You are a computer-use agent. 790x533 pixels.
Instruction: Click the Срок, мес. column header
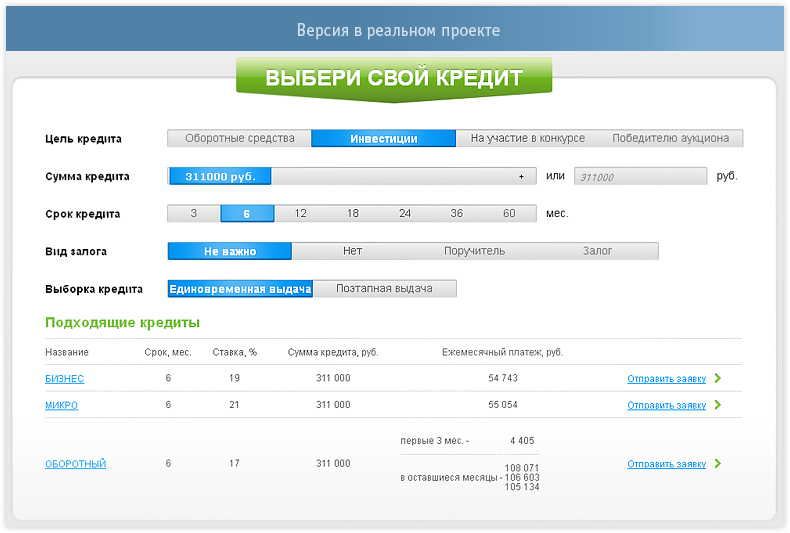pyautogui.click(x=168, y=352)
